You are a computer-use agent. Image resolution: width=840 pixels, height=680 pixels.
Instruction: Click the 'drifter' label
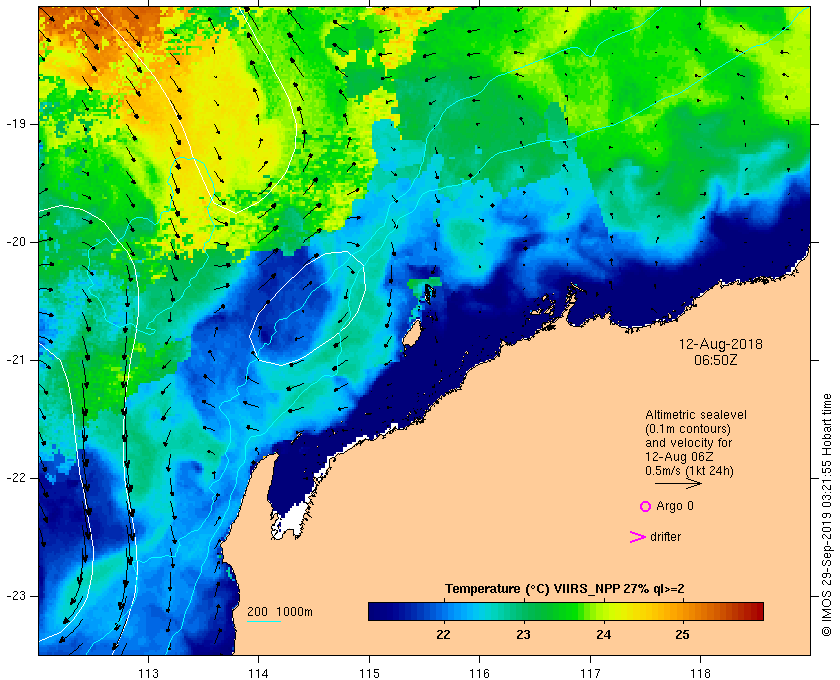click(665, 537)
